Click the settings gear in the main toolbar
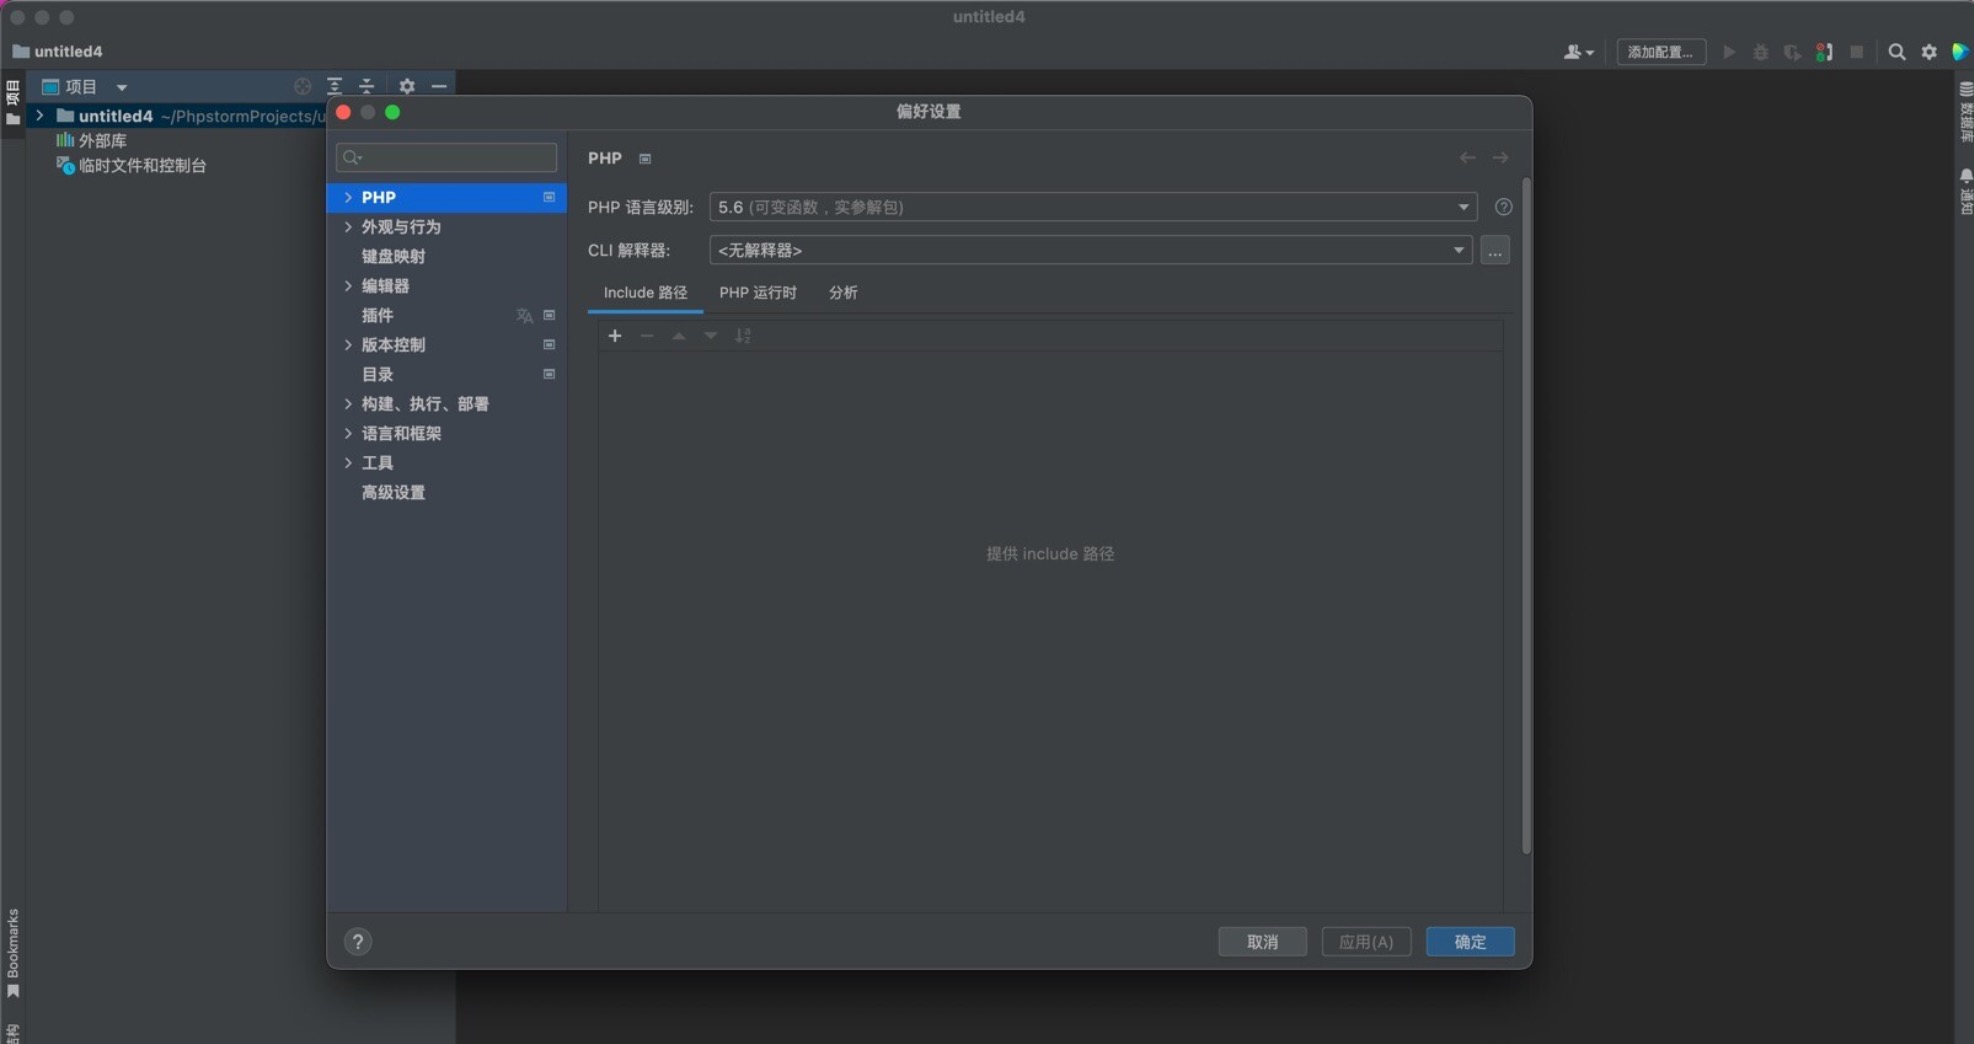This screenshot has width=1974, height=1044. pos(1928,52)
